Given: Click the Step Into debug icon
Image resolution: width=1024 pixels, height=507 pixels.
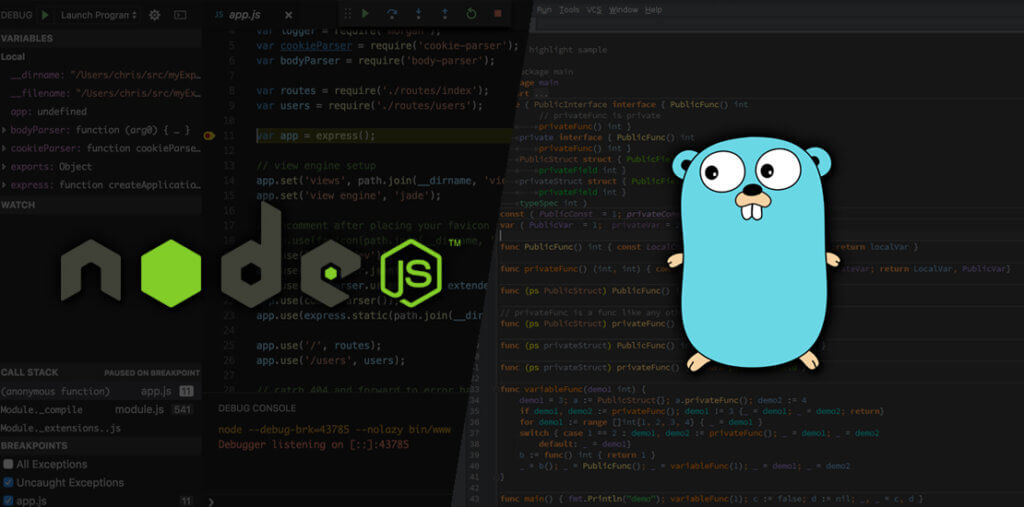Looking at the screenshot, I should tap(418, 14).
